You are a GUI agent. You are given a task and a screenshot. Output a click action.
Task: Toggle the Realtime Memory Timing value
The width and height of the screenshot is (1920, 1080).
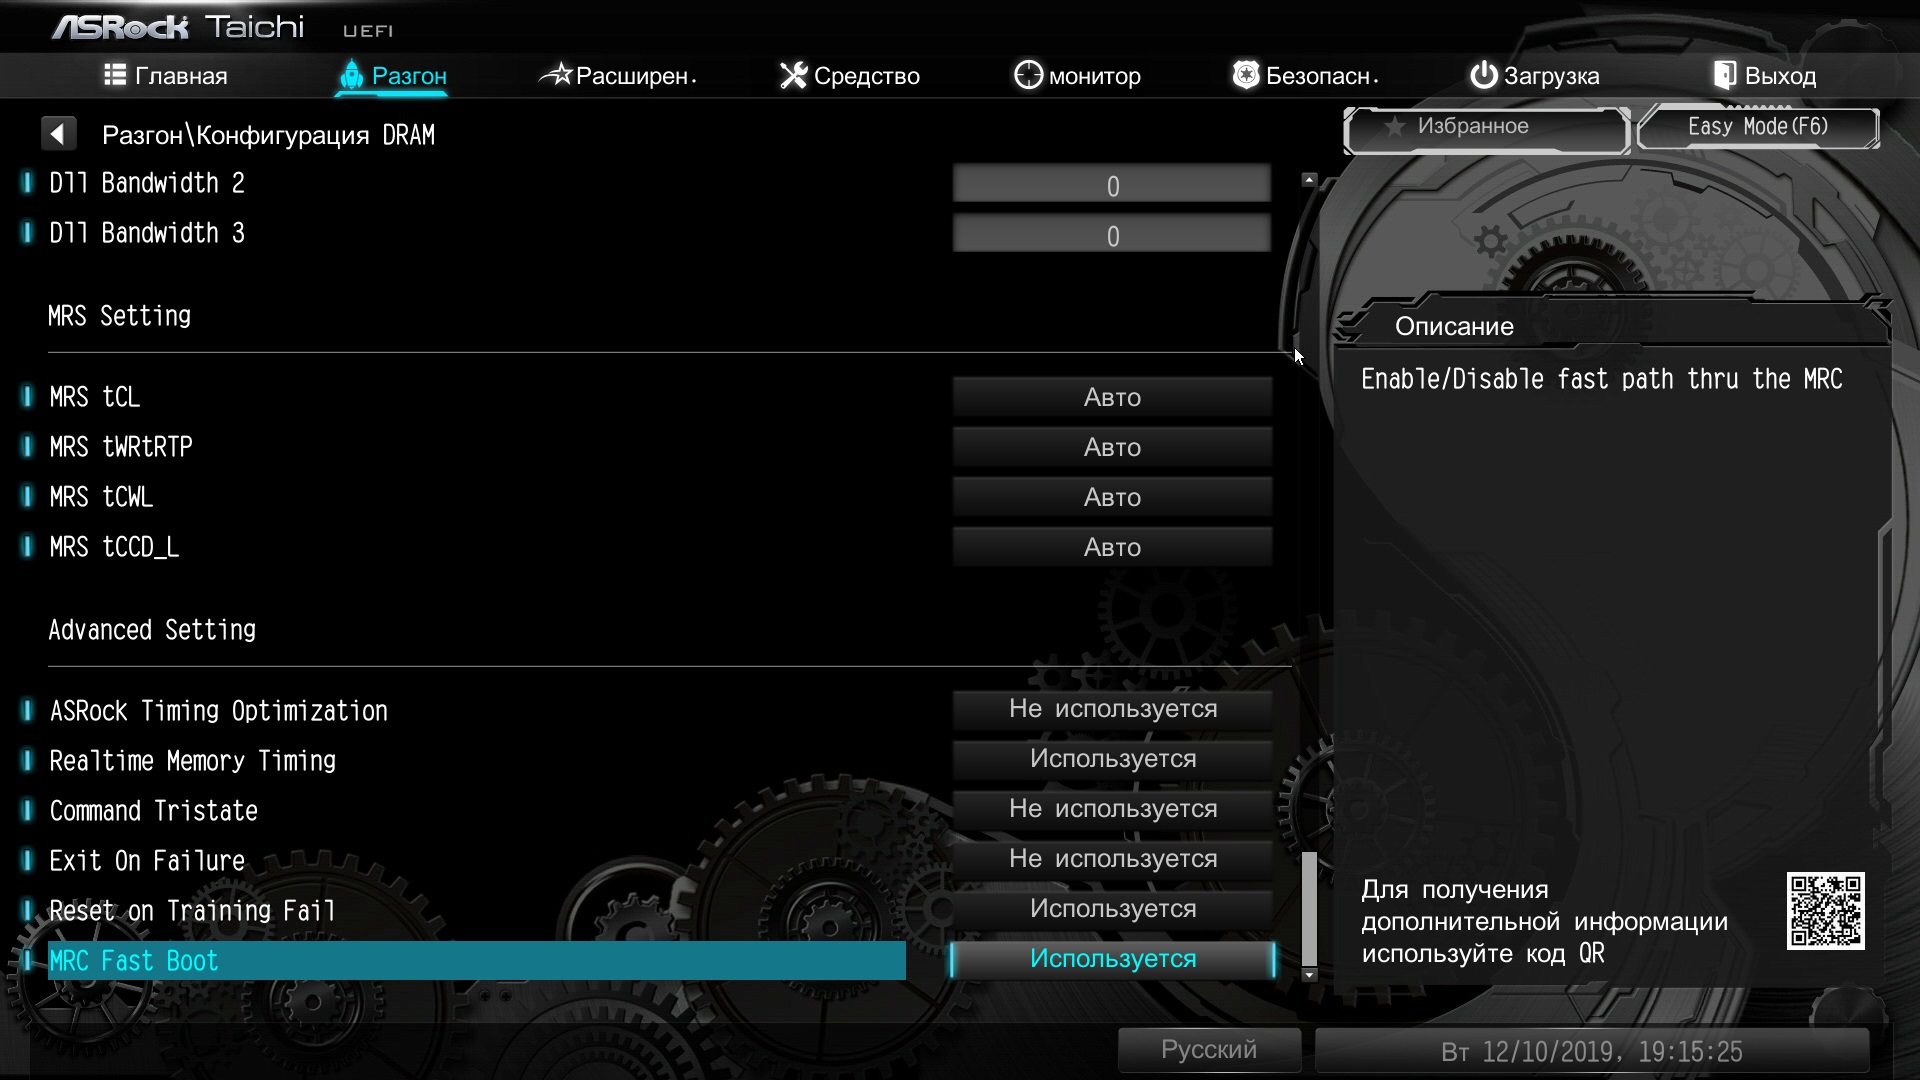(x=1112, y=759)
